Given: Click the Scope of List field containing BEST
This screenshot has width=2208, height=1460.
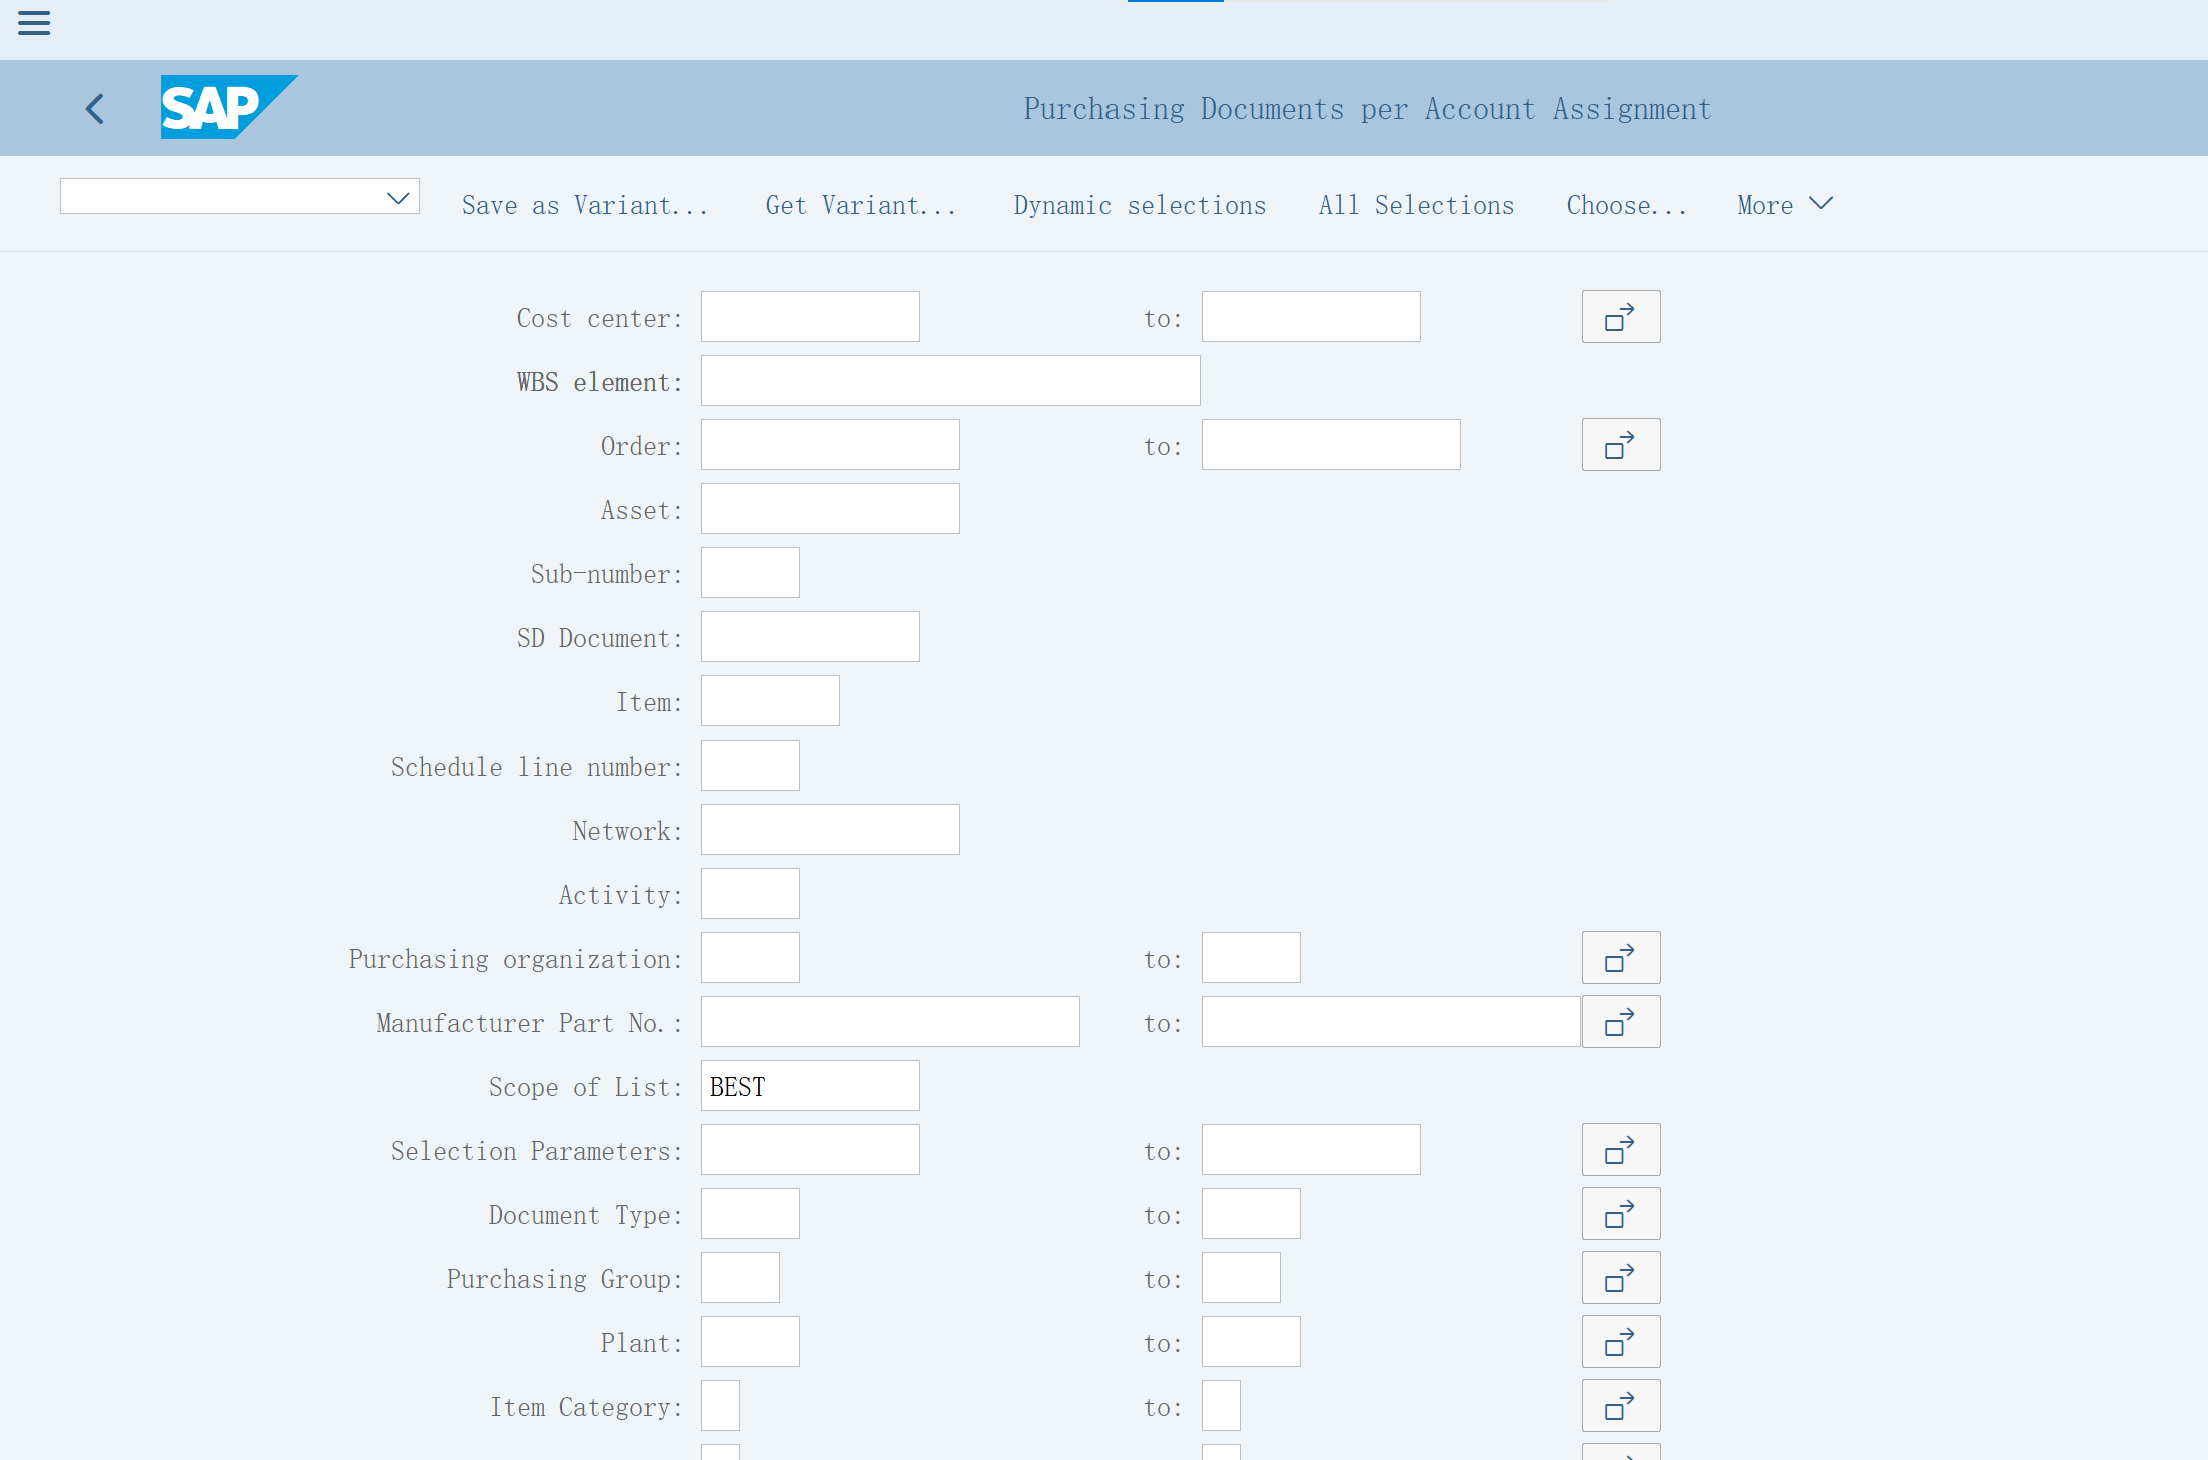Looking at the screenshot, I should coord(809,1086).
